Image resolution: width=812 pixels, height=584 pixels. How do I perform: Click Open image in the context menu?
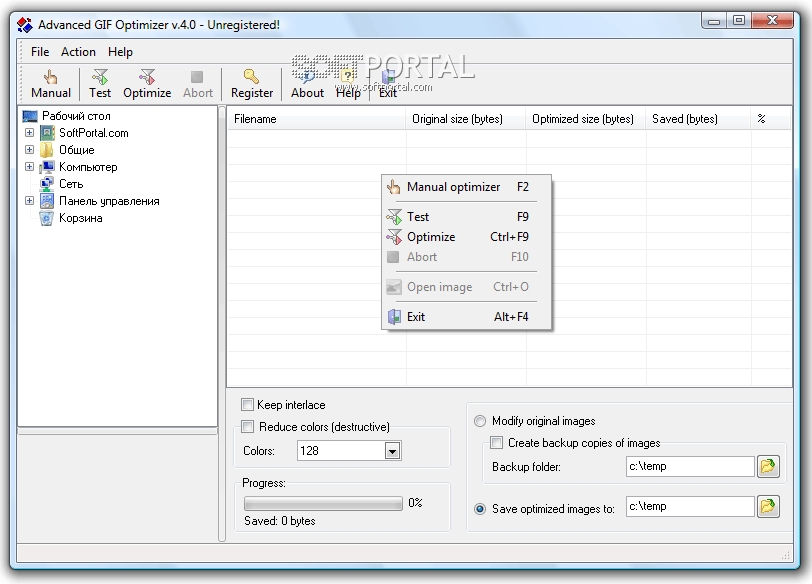click(467, 287)
